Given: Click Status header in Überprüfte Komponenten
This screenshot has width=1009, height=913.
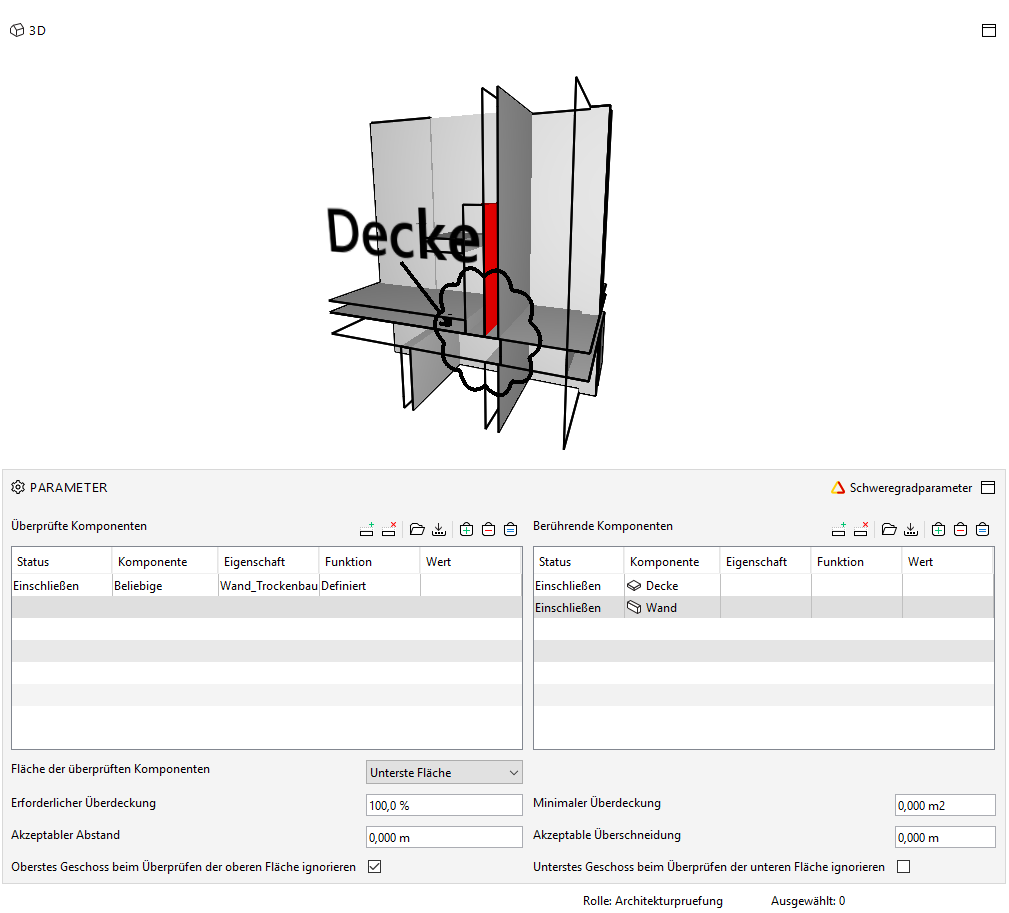Looking at the screenshot, I should point(62,561).
